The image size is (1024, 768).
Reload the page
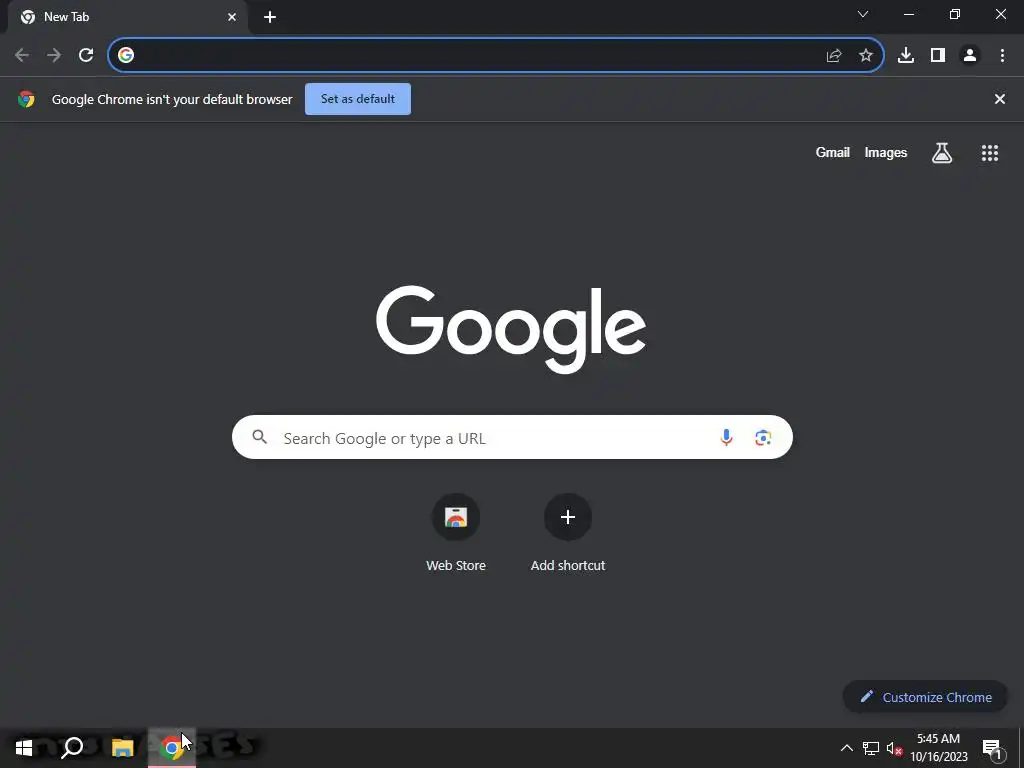point(86,56)
